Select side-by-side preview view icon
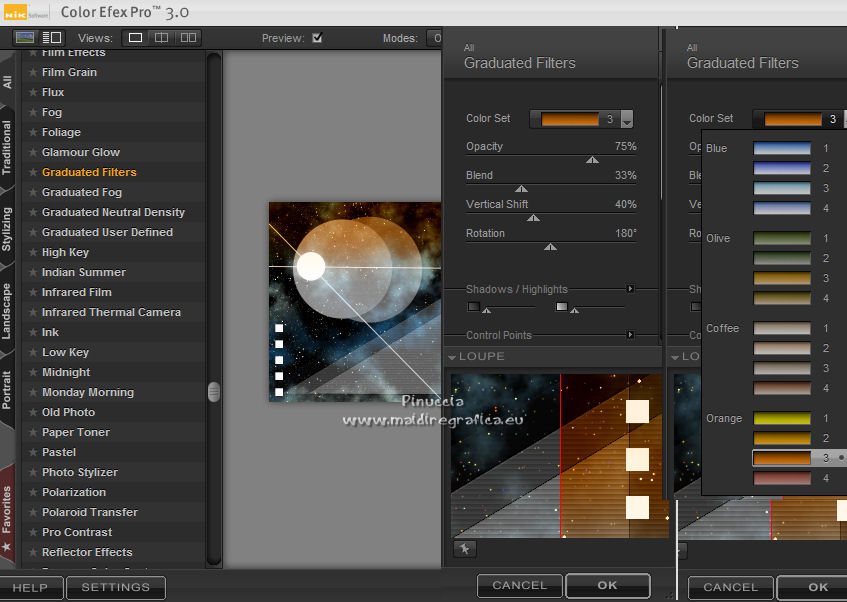 click(187, 38)
